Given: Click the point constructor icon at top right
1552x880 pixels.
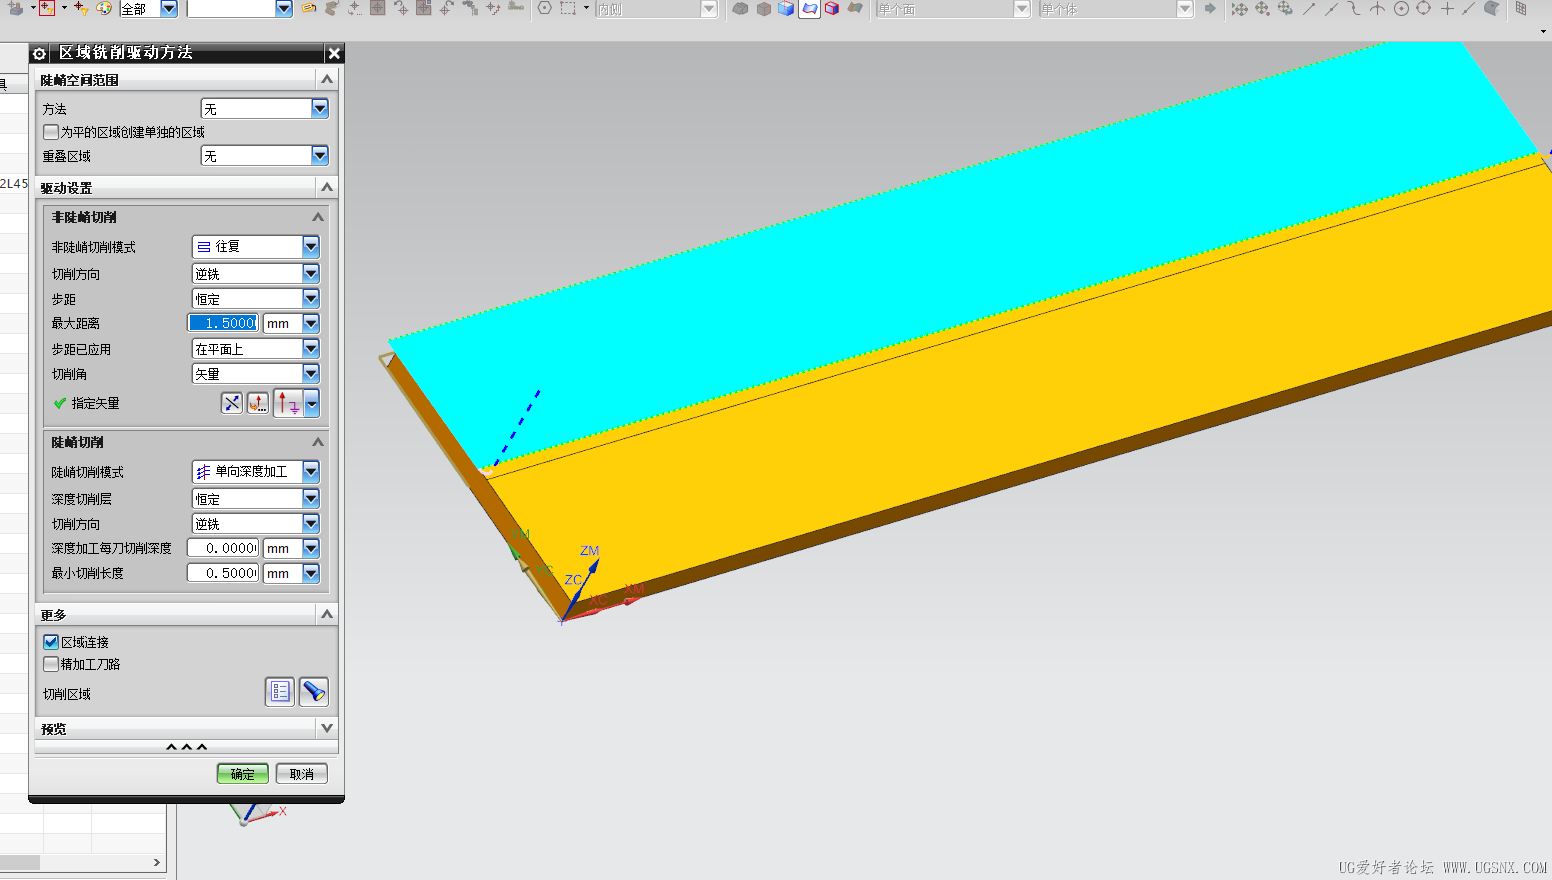Looking at the screenshot, I should [1447, 10].
